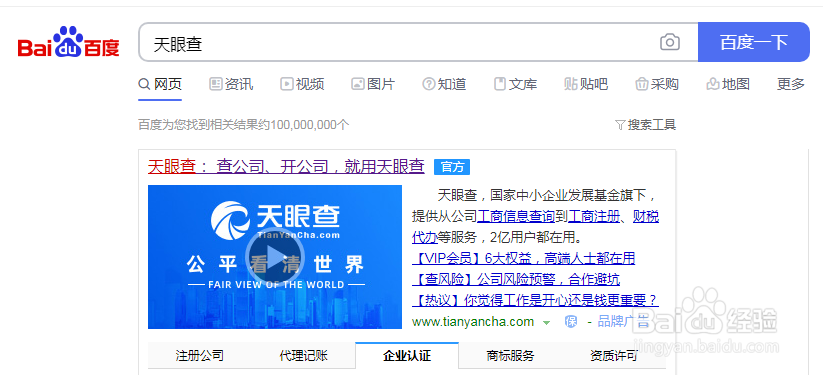This screenshot has height=375, width=823.
Task: Select the 企业认证 tab
Action: coord(407,356)
